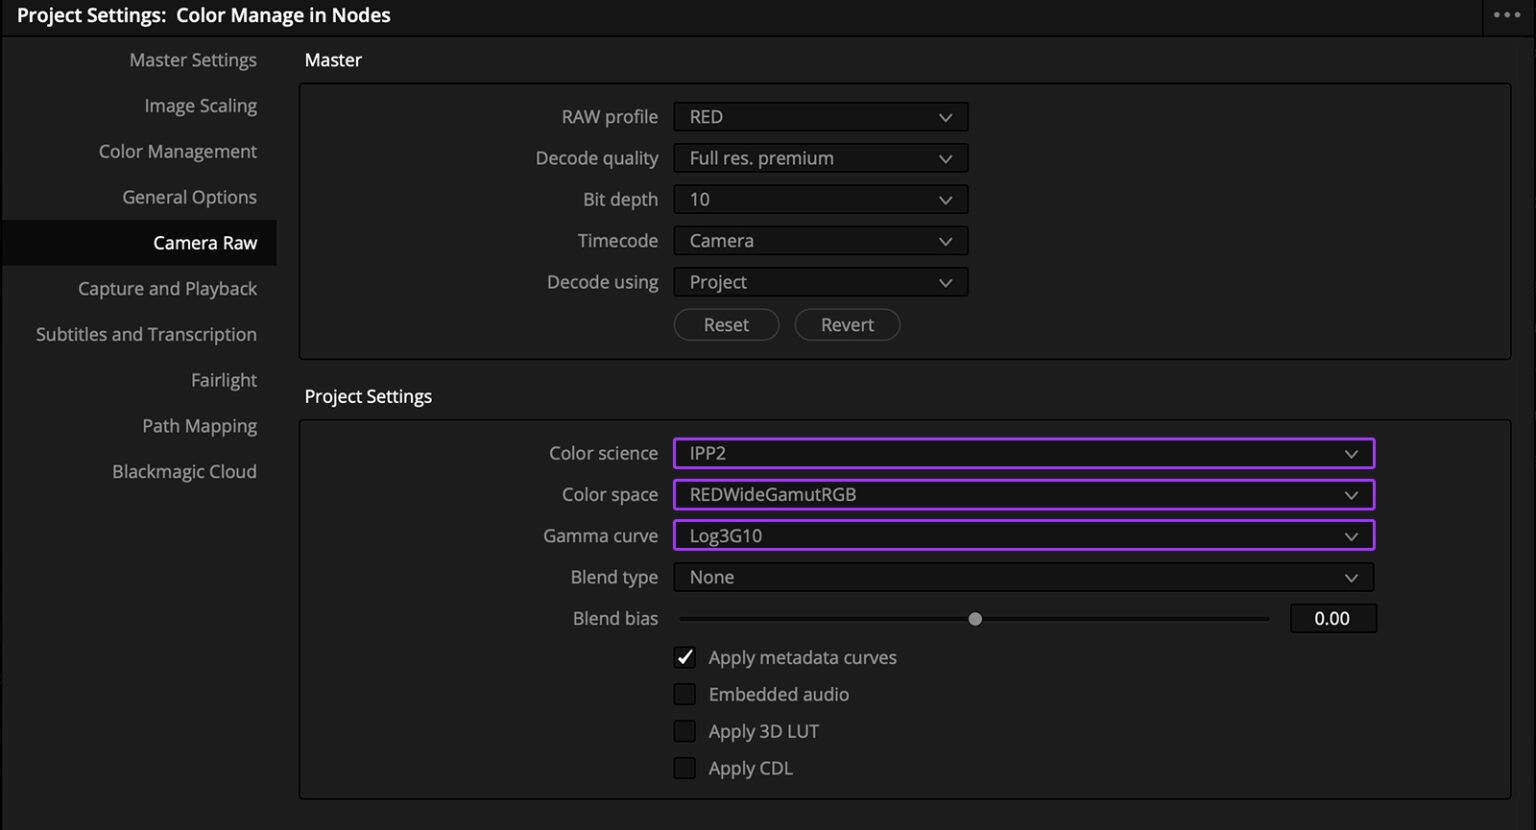Click the Revert button
Viewport: 1536px width, 830px height.
[846, 324]
